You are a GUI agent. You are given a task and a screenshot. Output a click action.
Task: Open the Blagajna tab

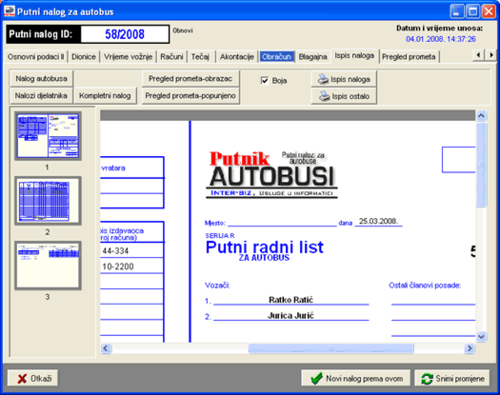coord(313,57)
